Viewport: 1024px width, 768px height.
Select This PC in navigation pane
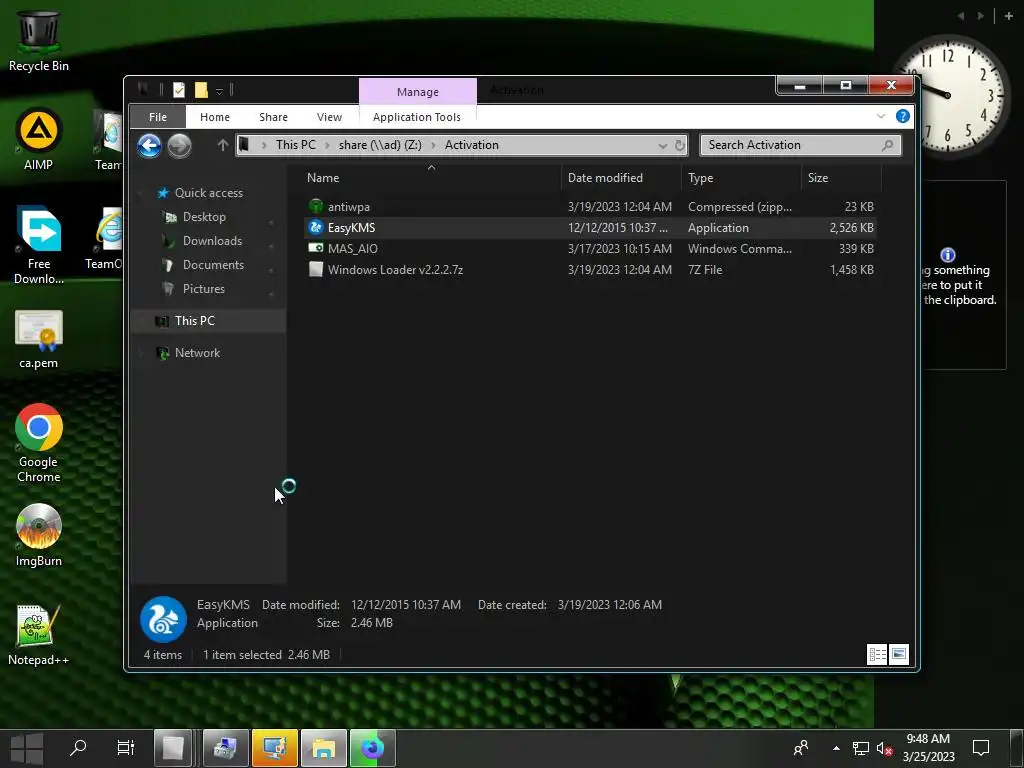195,321
